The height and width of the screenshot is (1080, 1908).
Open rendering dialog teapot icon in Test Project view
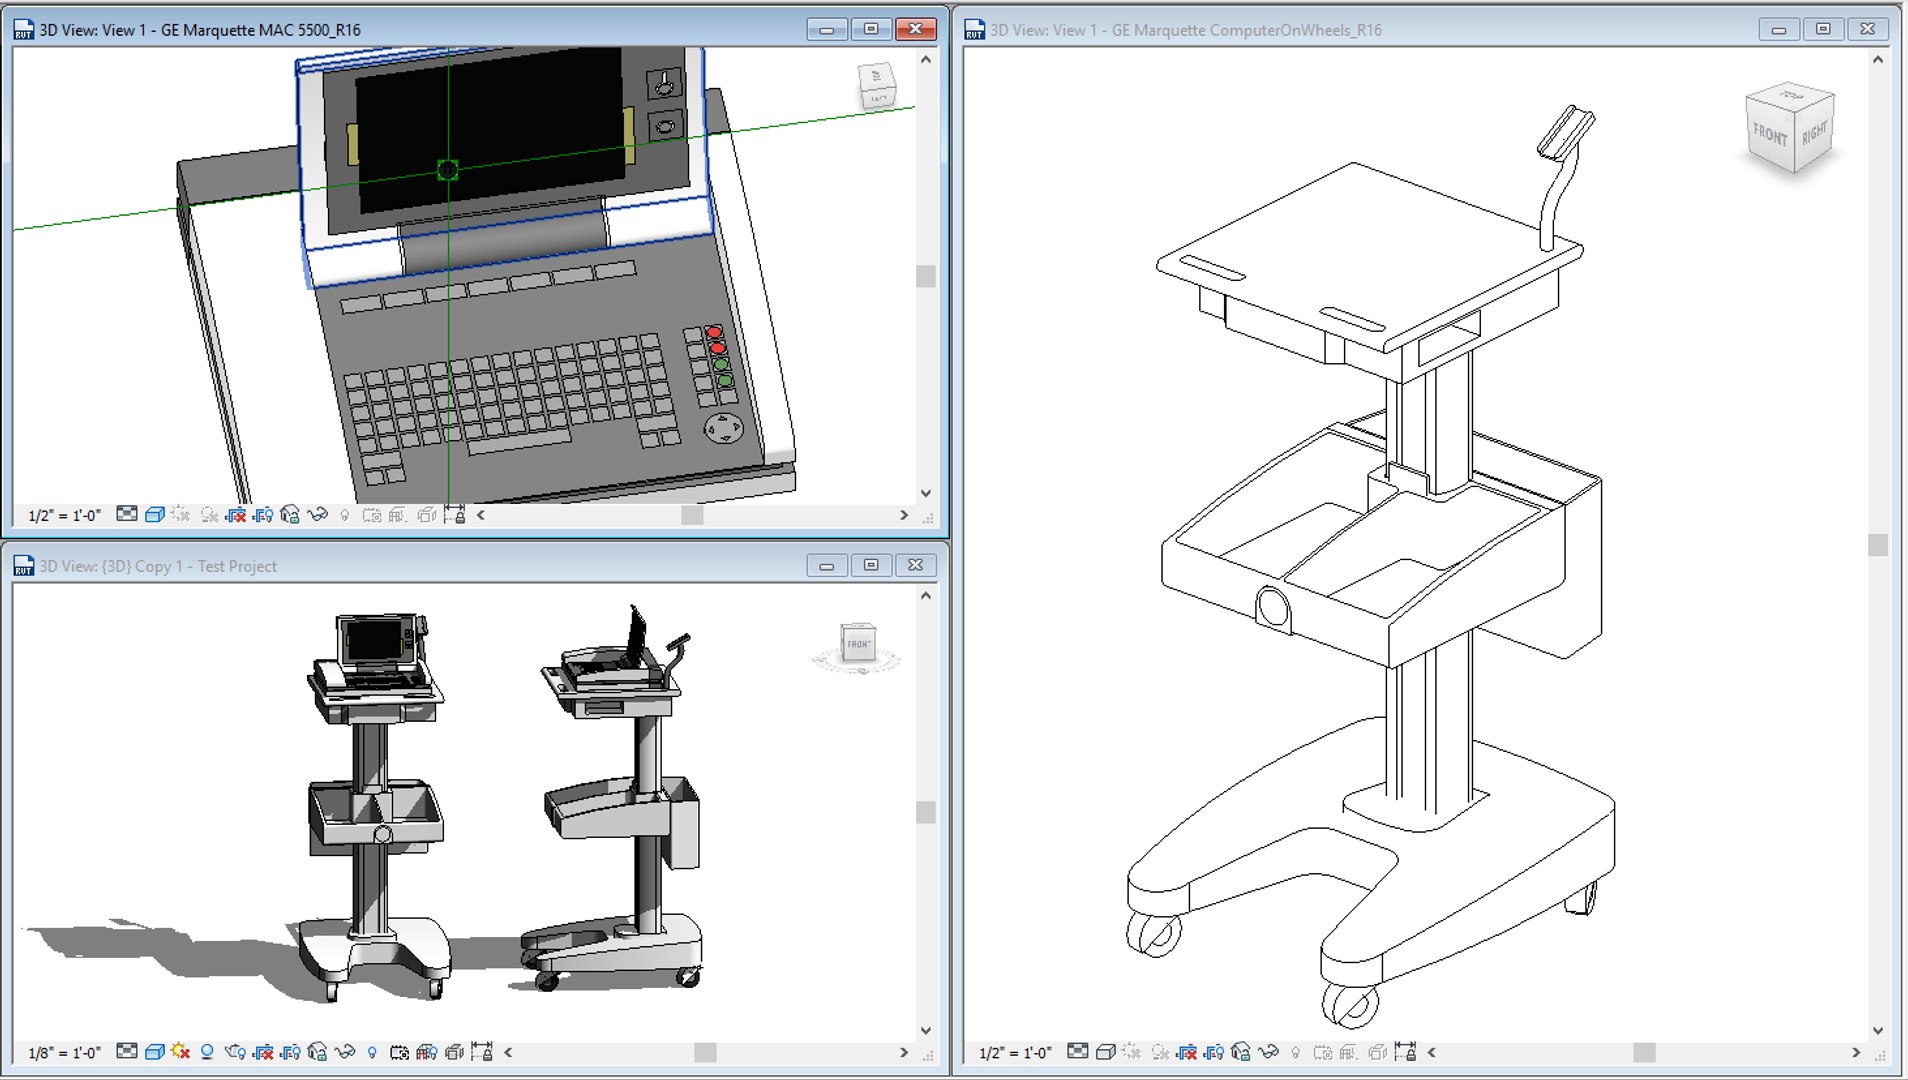click(235, 1051)
